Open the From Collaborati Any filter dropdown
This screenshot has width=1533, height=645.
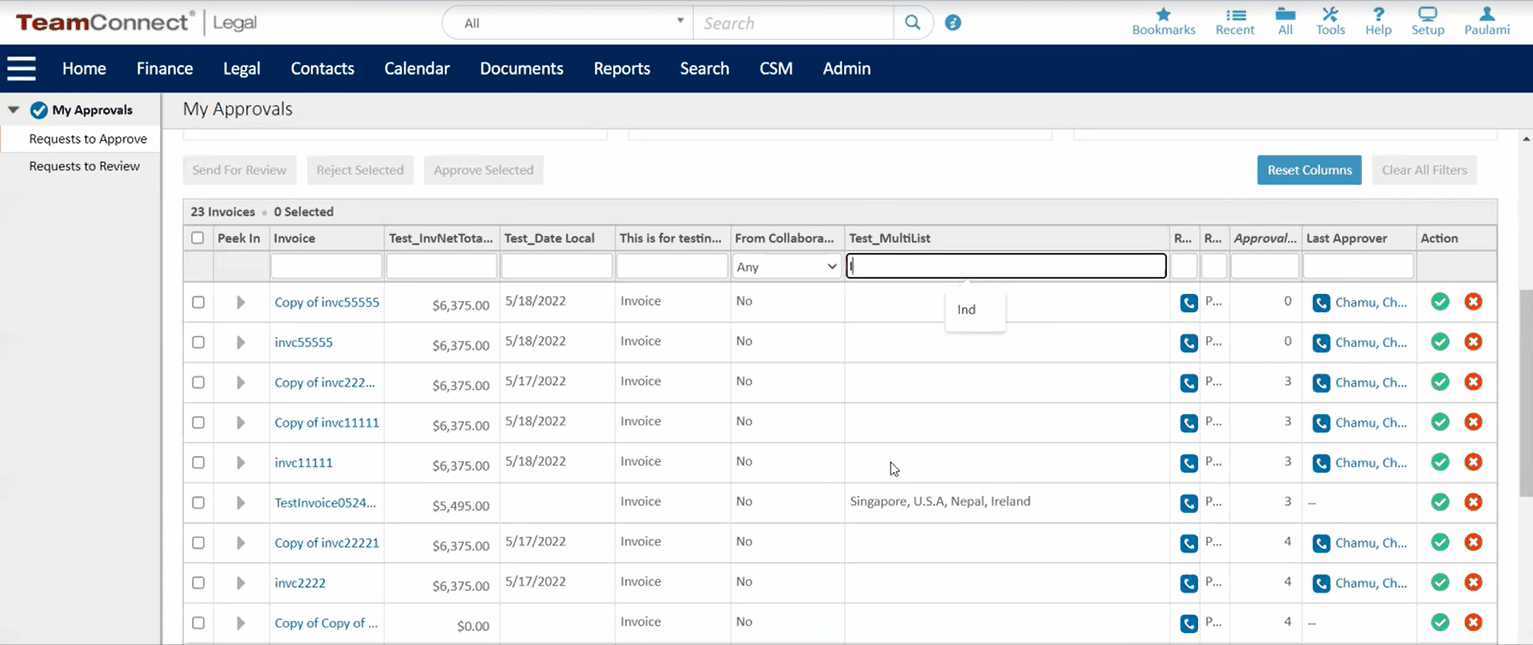(787, 267)
